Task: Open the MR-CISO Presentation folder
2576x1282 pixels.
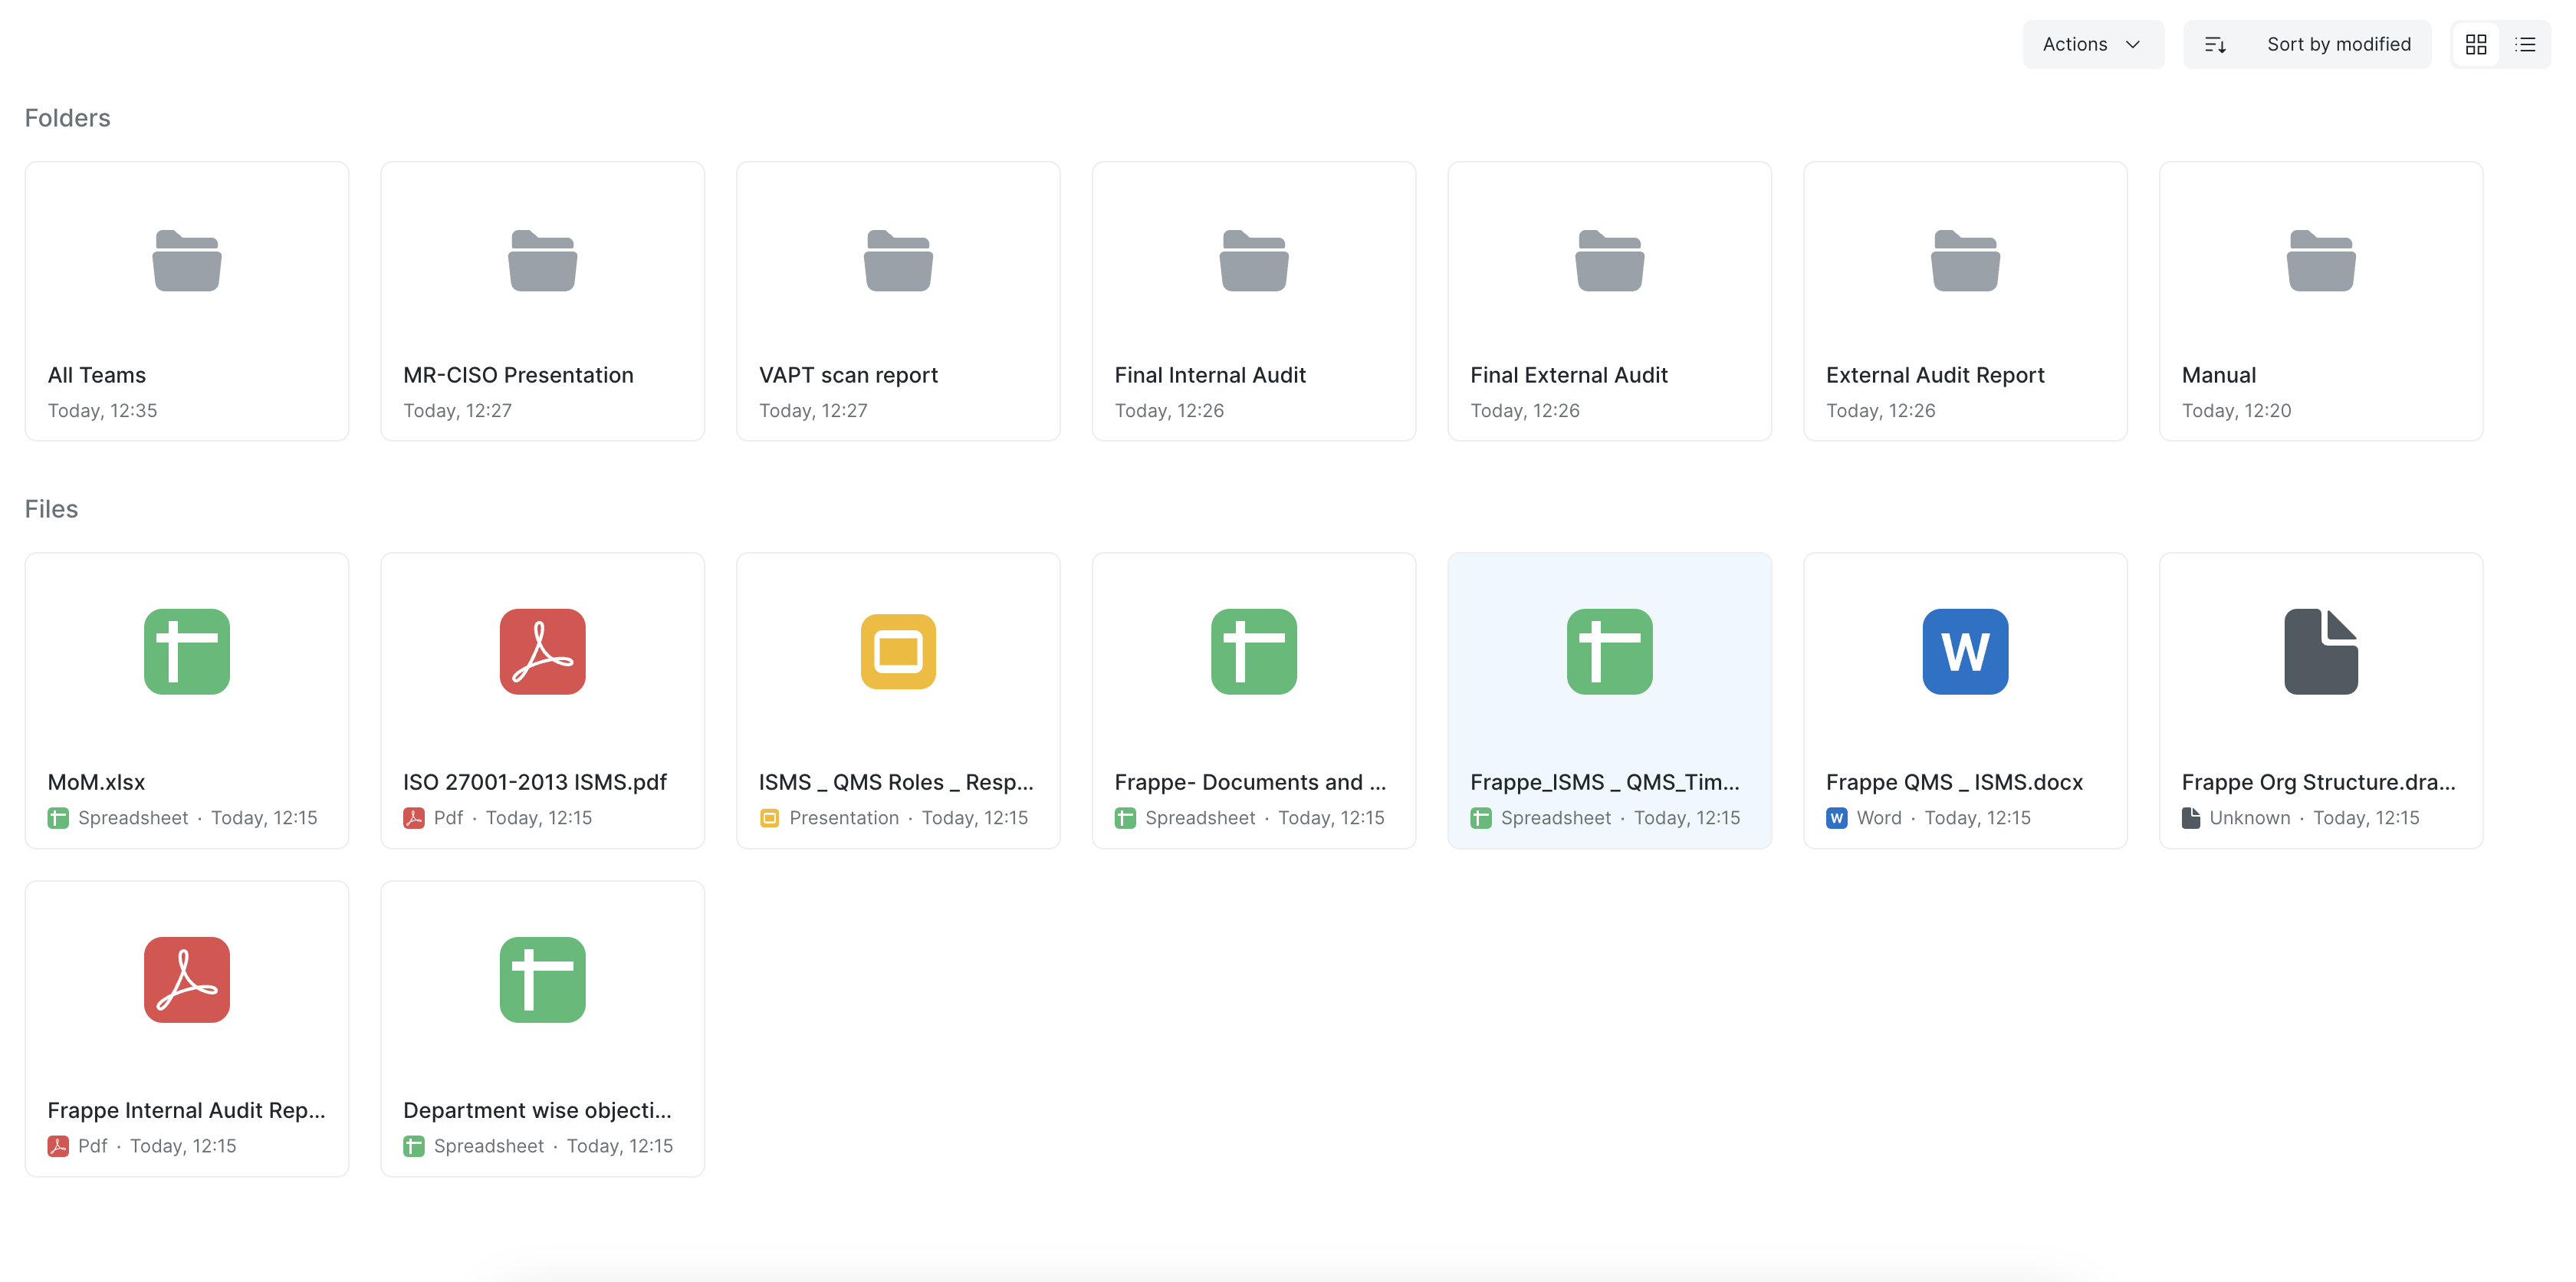Action: pos(542,300)
